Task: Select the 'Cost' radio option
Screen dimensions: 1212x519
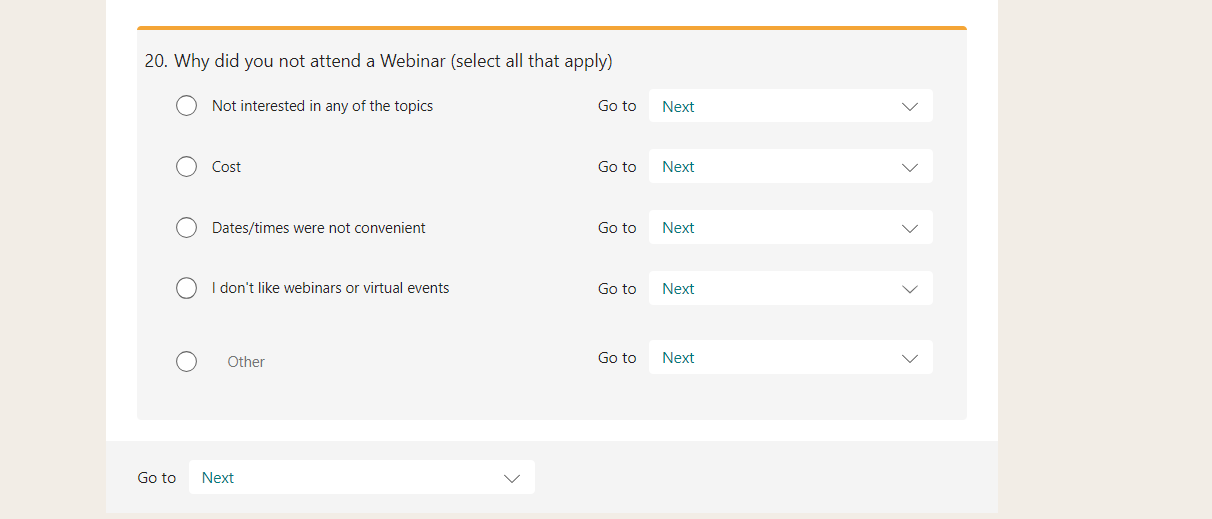Action: (x=186, y=167)
